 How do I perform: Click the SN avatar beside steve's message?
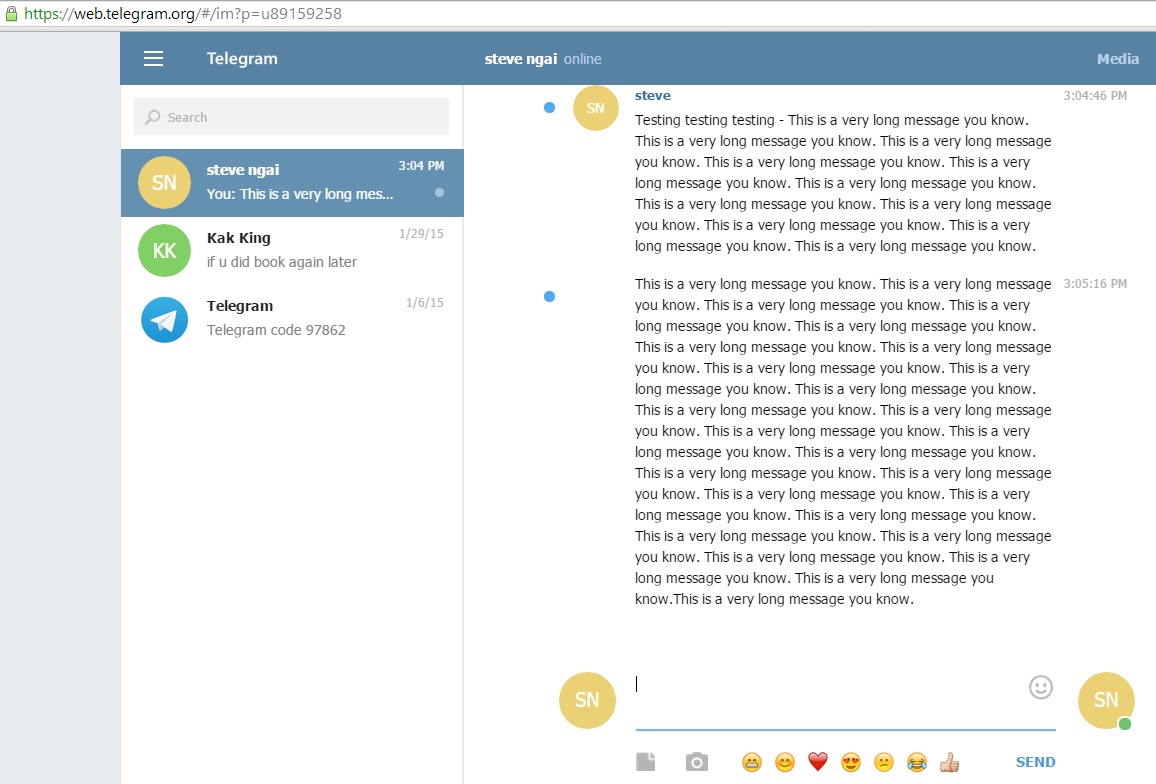596,108
